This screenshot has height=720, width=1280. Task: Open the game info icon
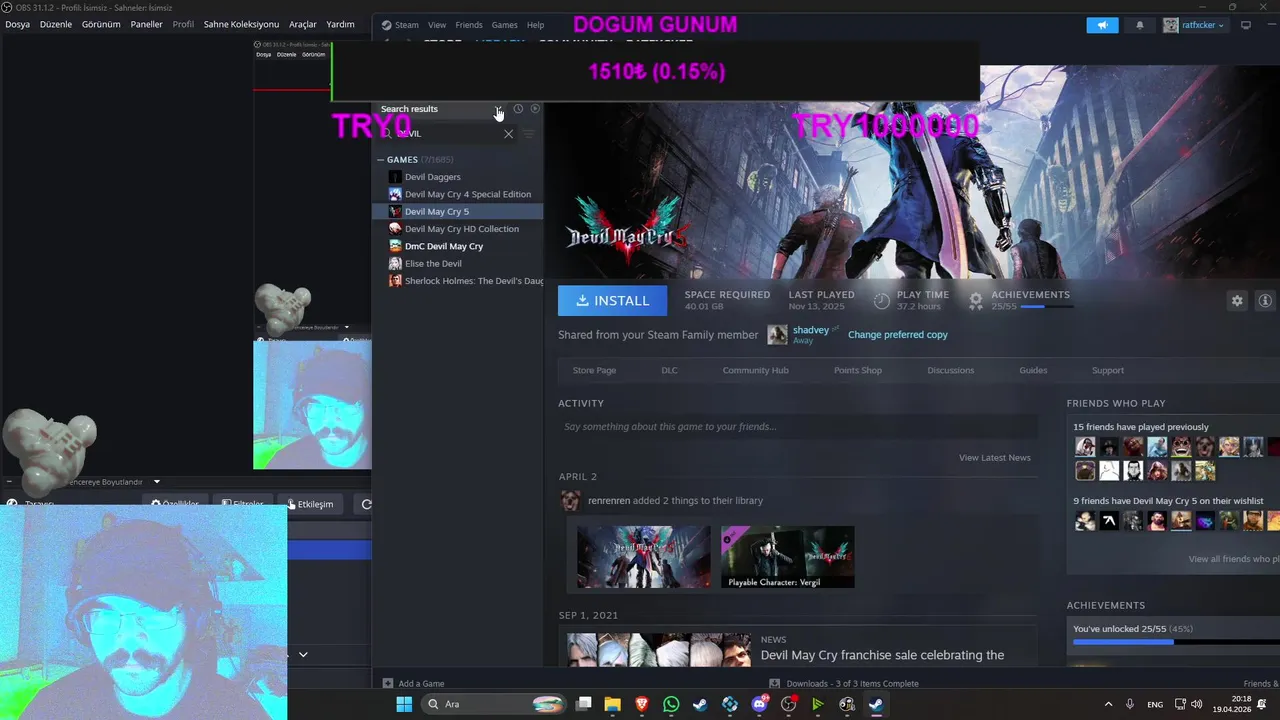tap(1265, 300)
